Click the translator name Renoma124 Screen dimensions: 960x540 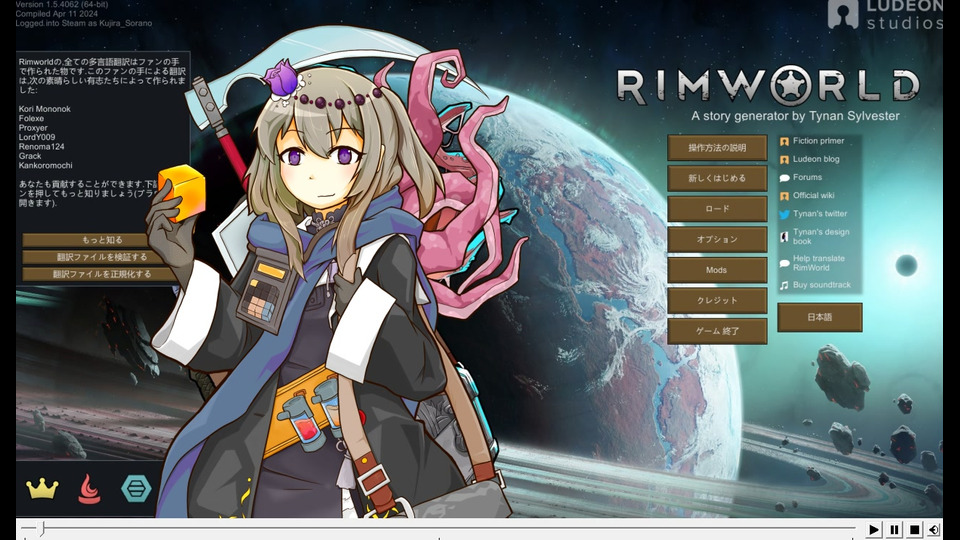click(41, 147)
